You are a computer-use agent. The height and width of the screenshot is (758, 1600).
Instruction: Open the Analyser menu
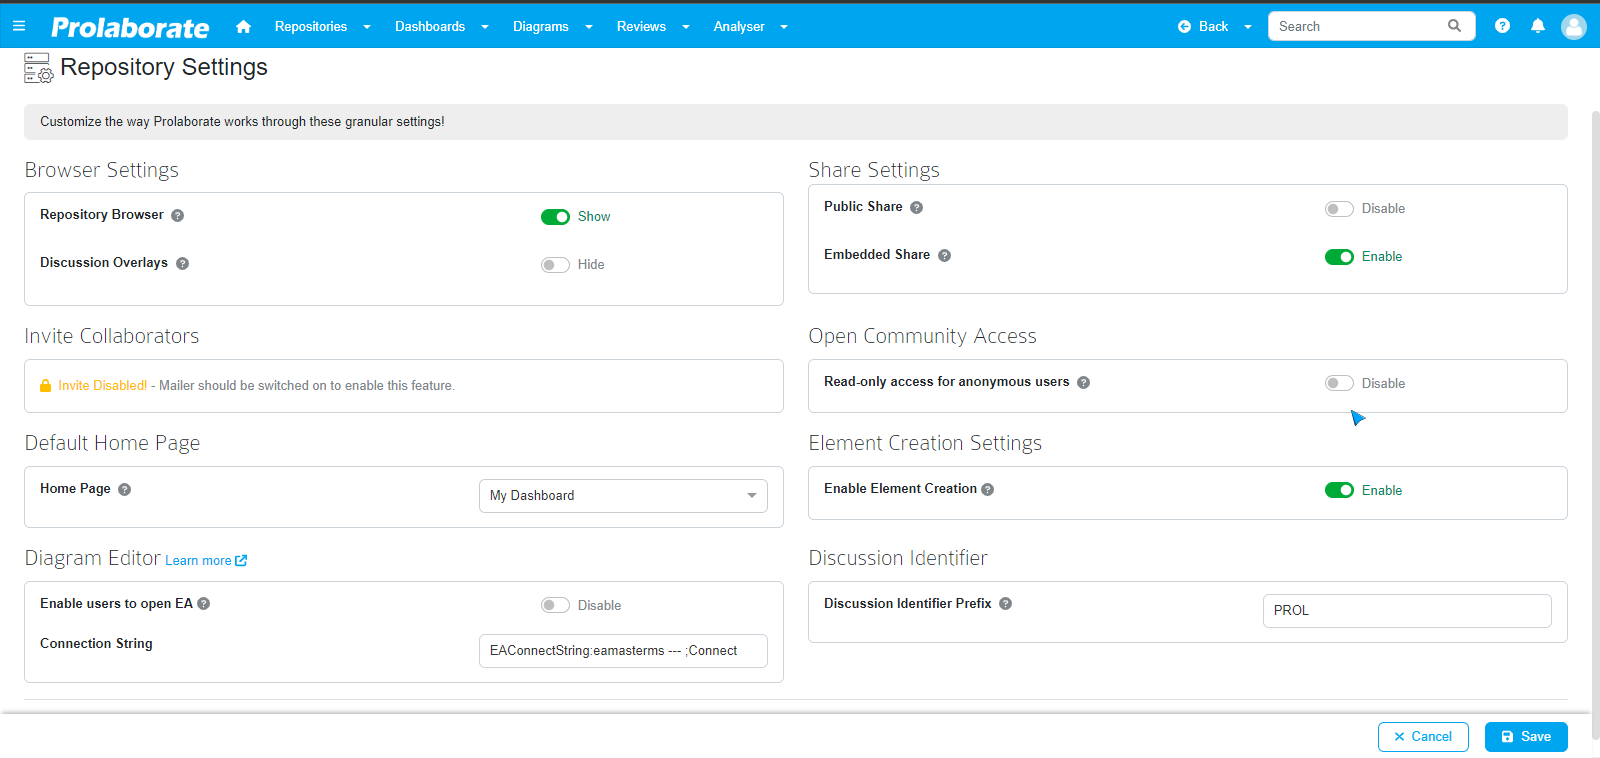(x=739, y=27)
